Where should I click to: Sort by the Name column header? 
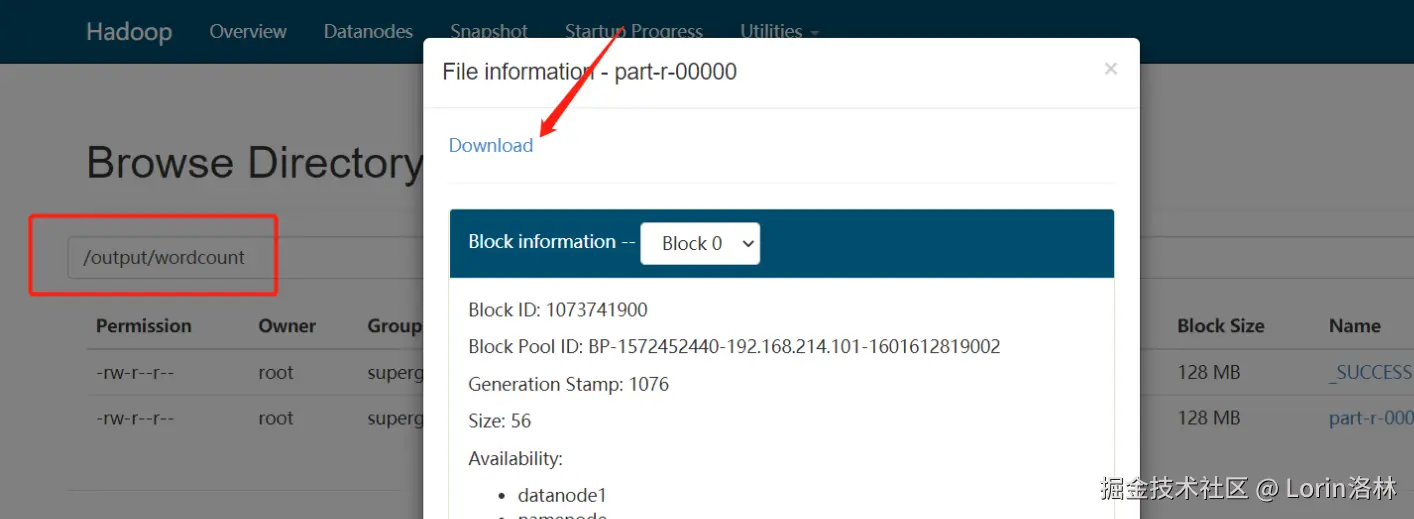click(x=1354, y=326)
